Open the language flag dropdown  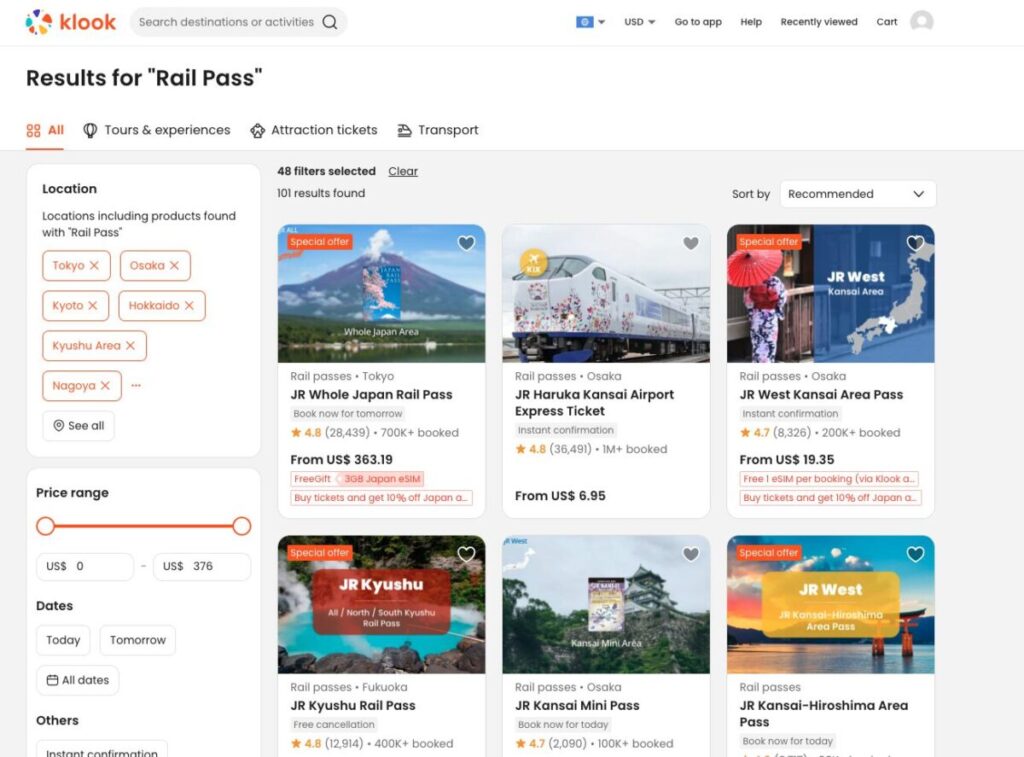pos(590,22)
